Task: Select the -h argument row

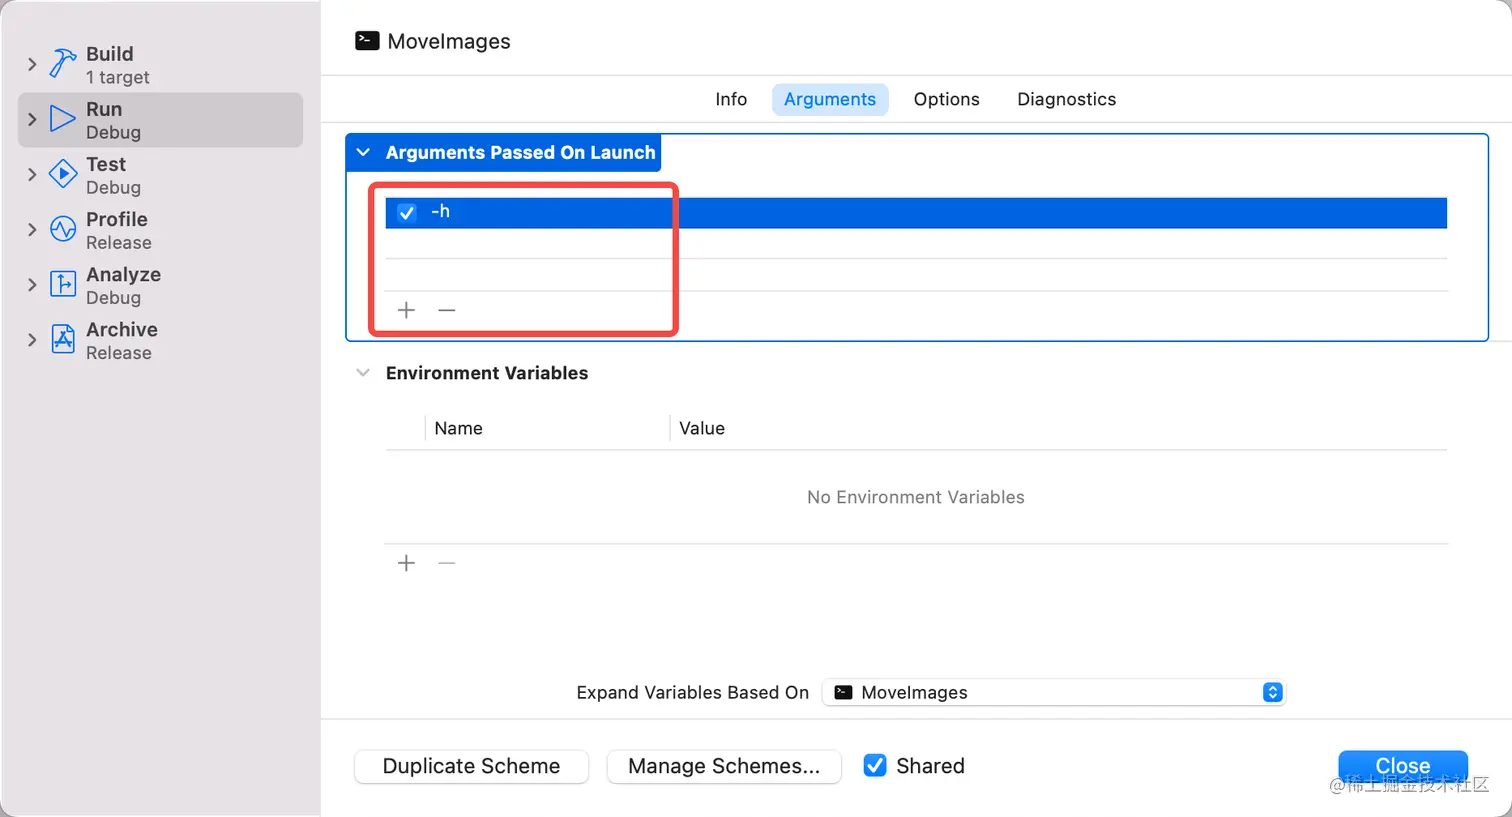Action: (900, 212)
